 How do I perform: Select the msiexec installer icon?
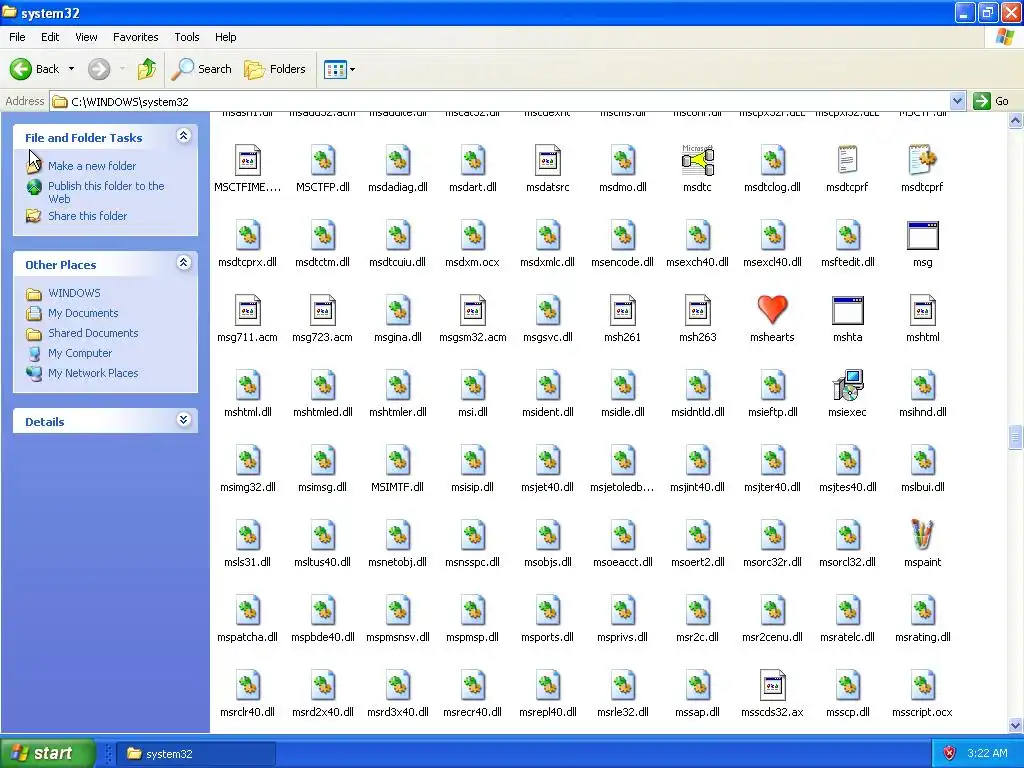(x=848, y=385)
